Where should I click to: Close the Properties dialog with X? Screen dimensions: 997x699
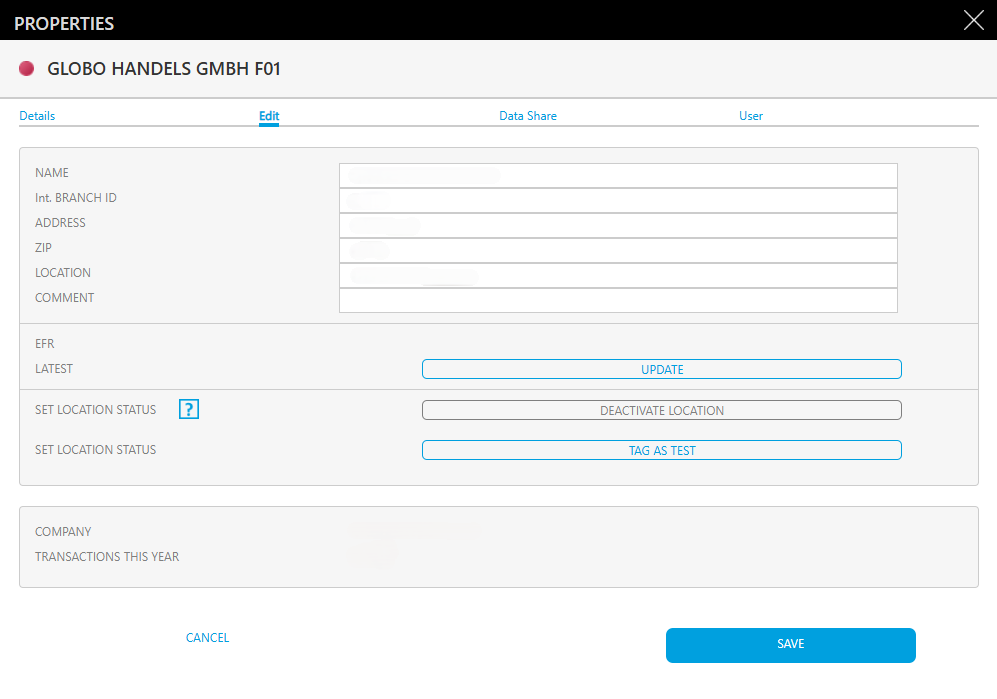click(x=973, y=21)
